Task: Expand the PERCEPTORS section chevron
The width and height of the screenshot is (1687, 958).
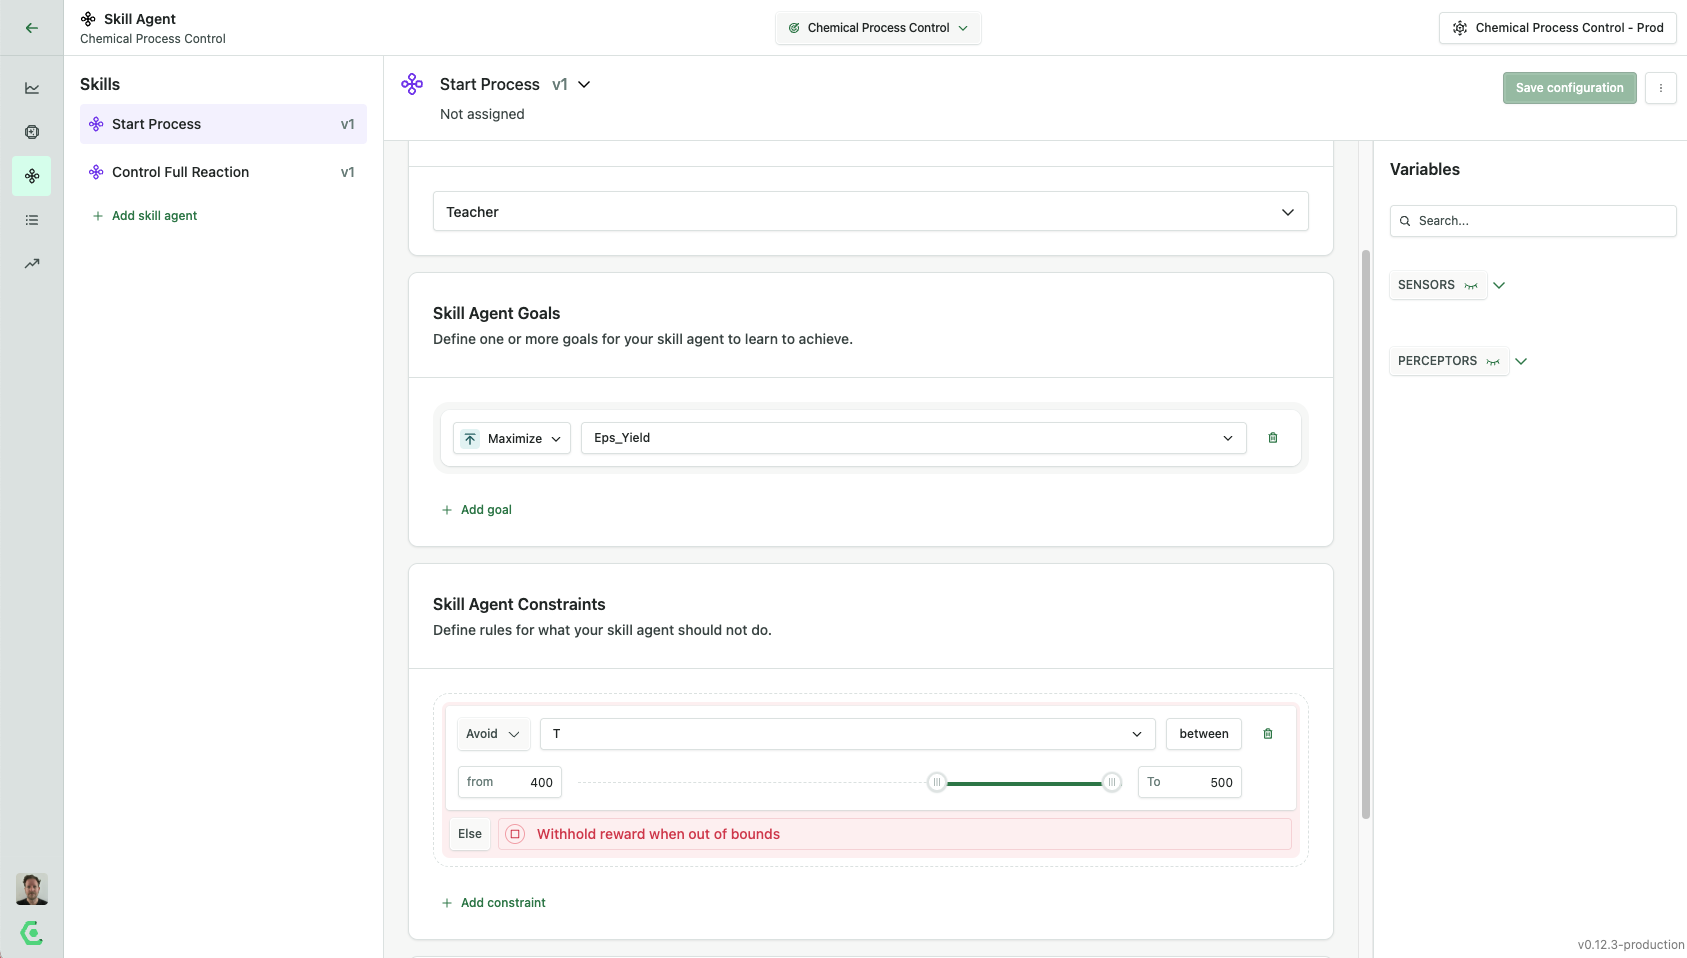Action: (x=1521, y=361)
